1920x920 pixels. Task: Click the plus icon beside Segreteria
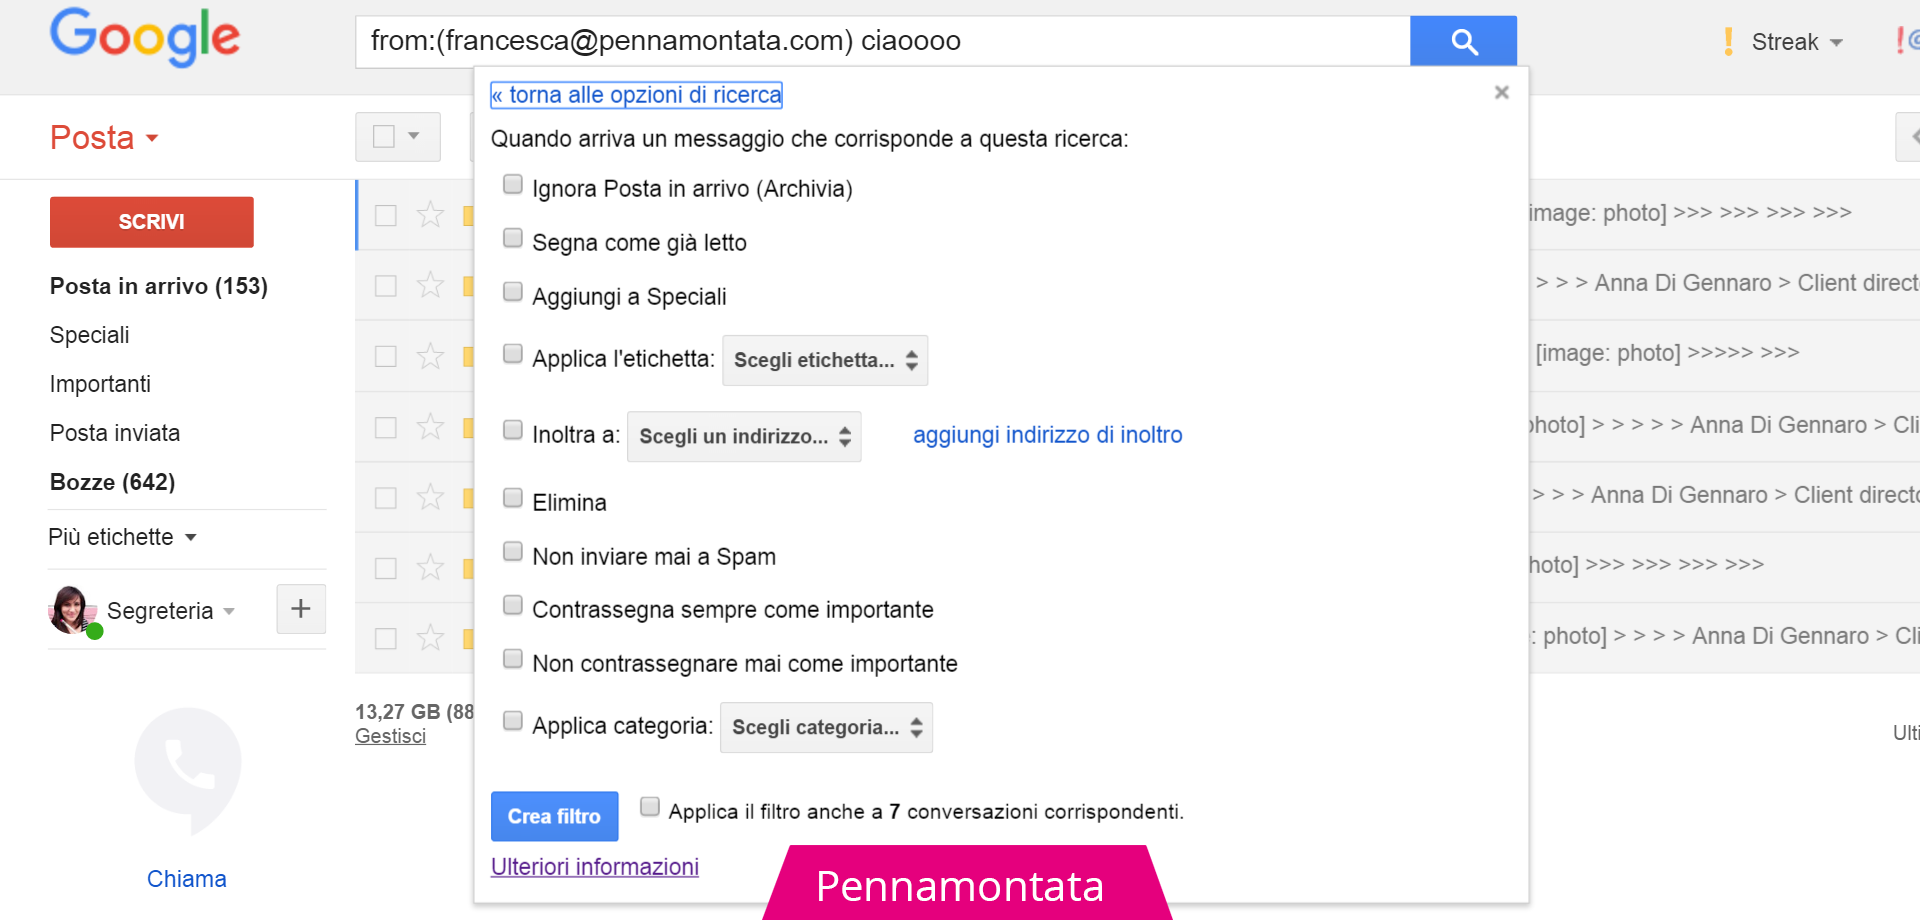coord(301,609)
